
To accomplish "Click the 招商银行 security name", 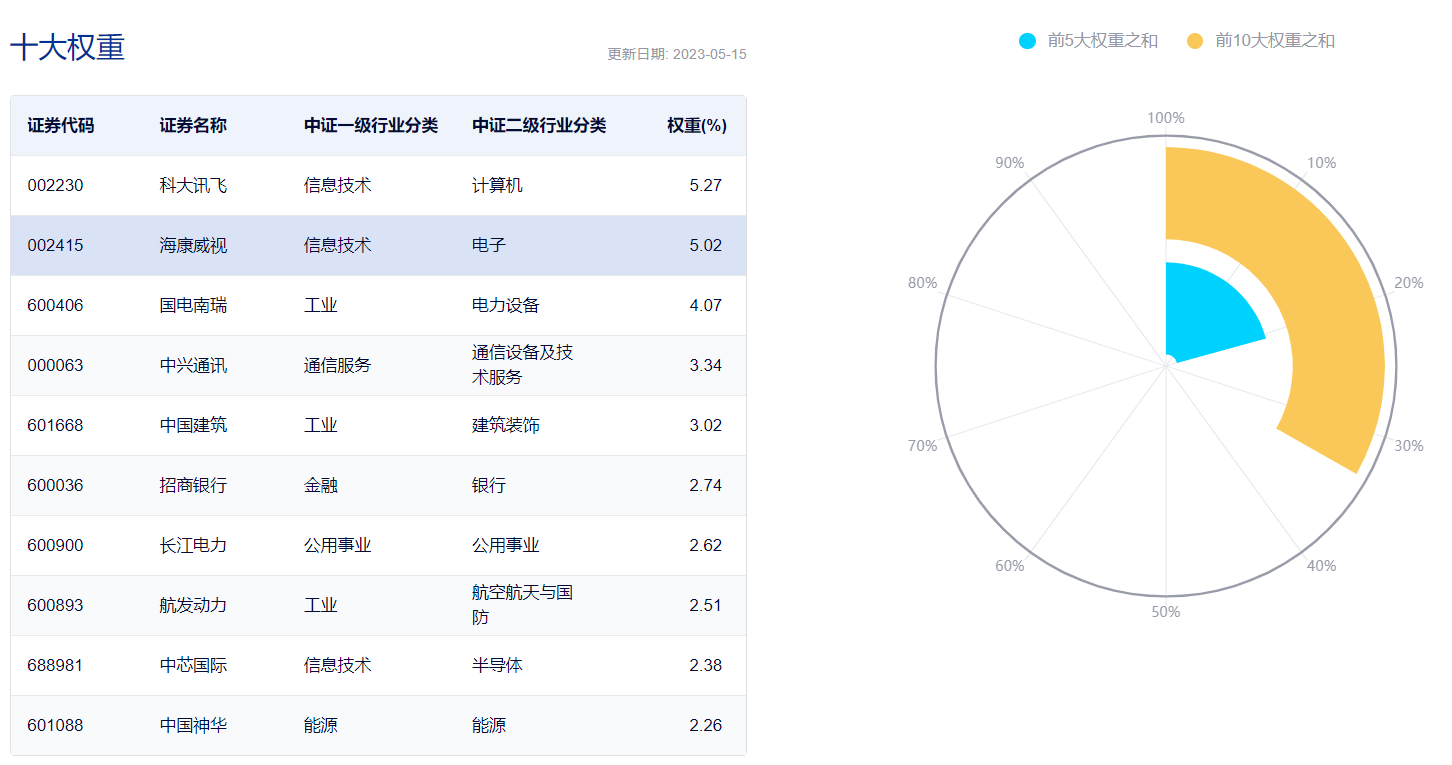I will 193,485.
